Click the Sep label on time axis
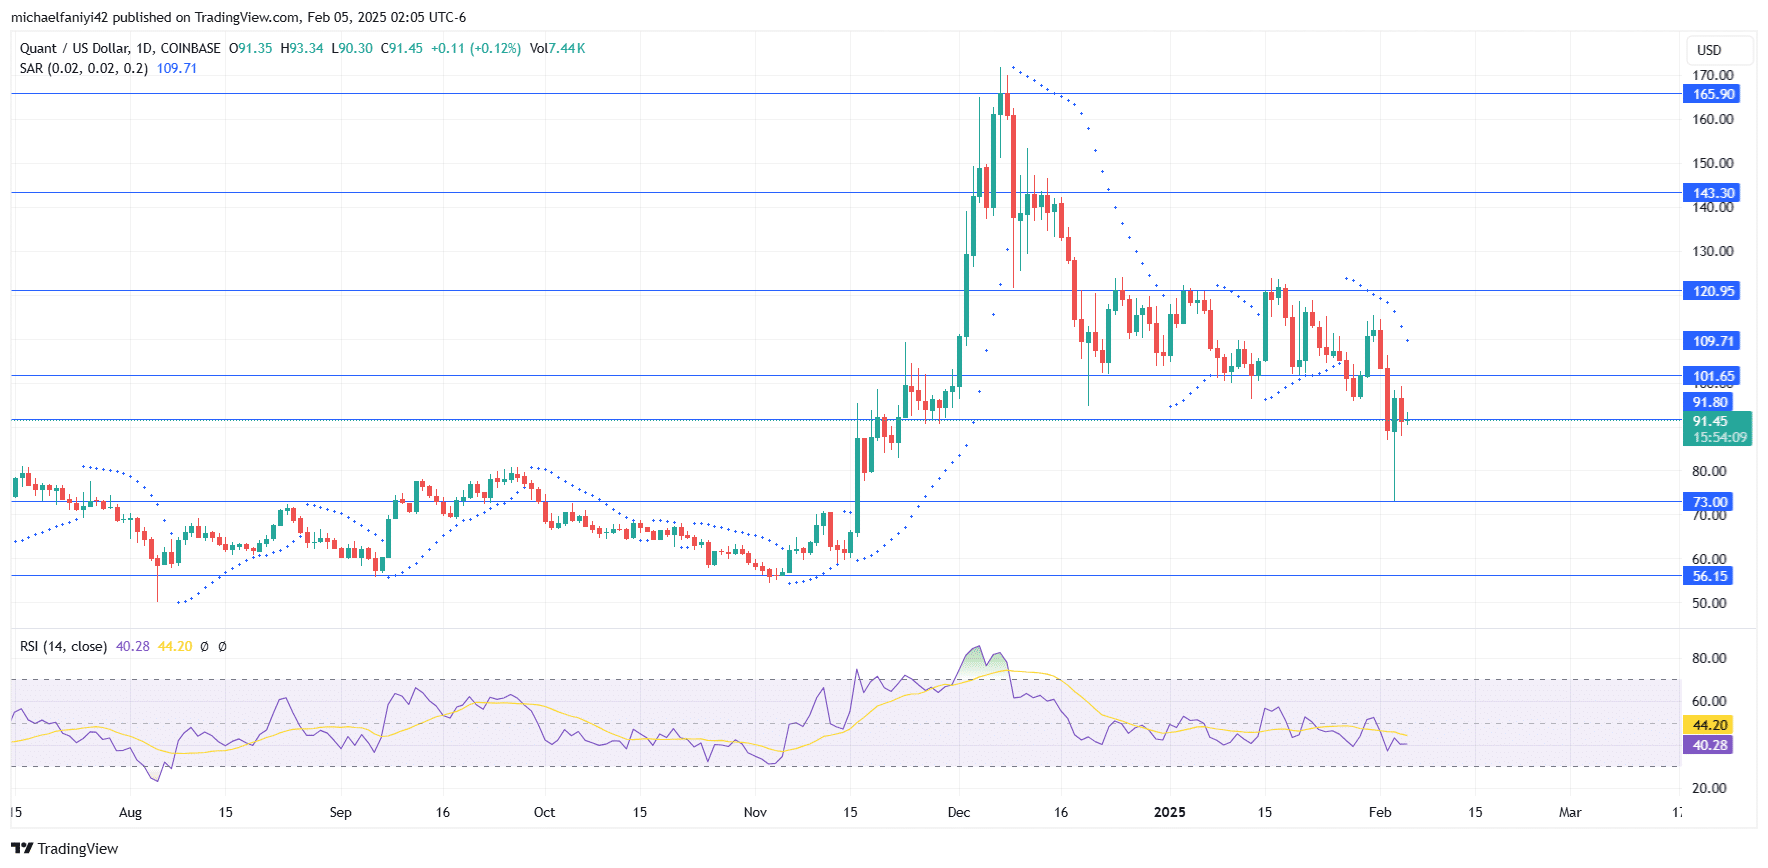 pos(340,812)
